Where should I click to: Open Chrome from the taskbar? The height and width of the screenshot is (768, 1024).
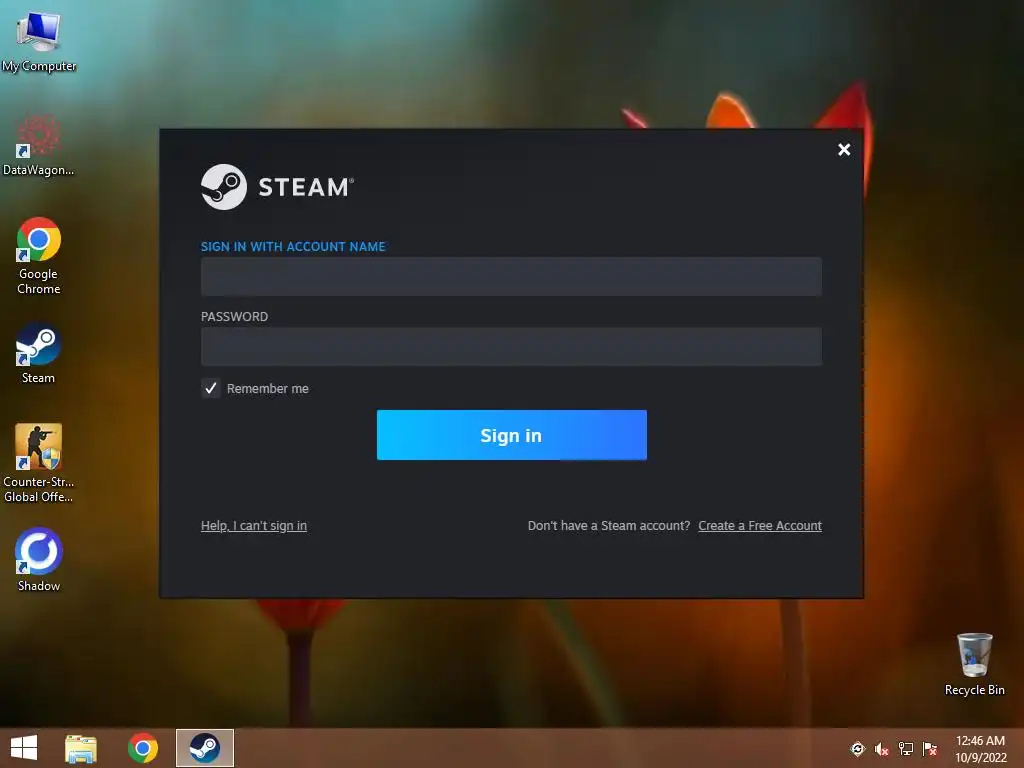(x=143, y=748)
